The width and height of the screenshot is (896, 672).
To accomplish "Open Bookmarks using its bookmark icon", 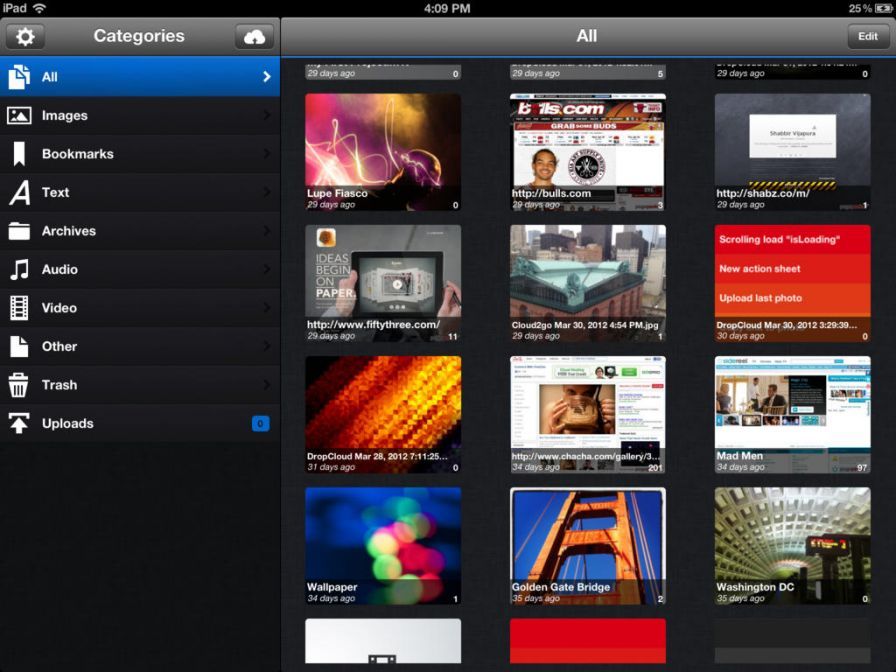I will coord(18,154).
